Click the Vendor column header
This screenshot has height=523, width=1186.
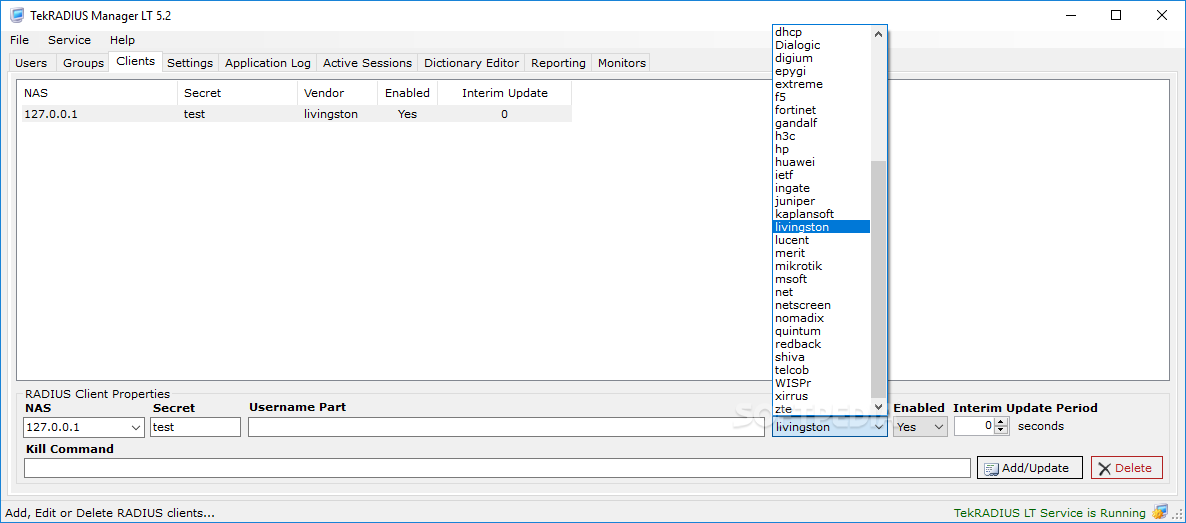pos(337,93)
